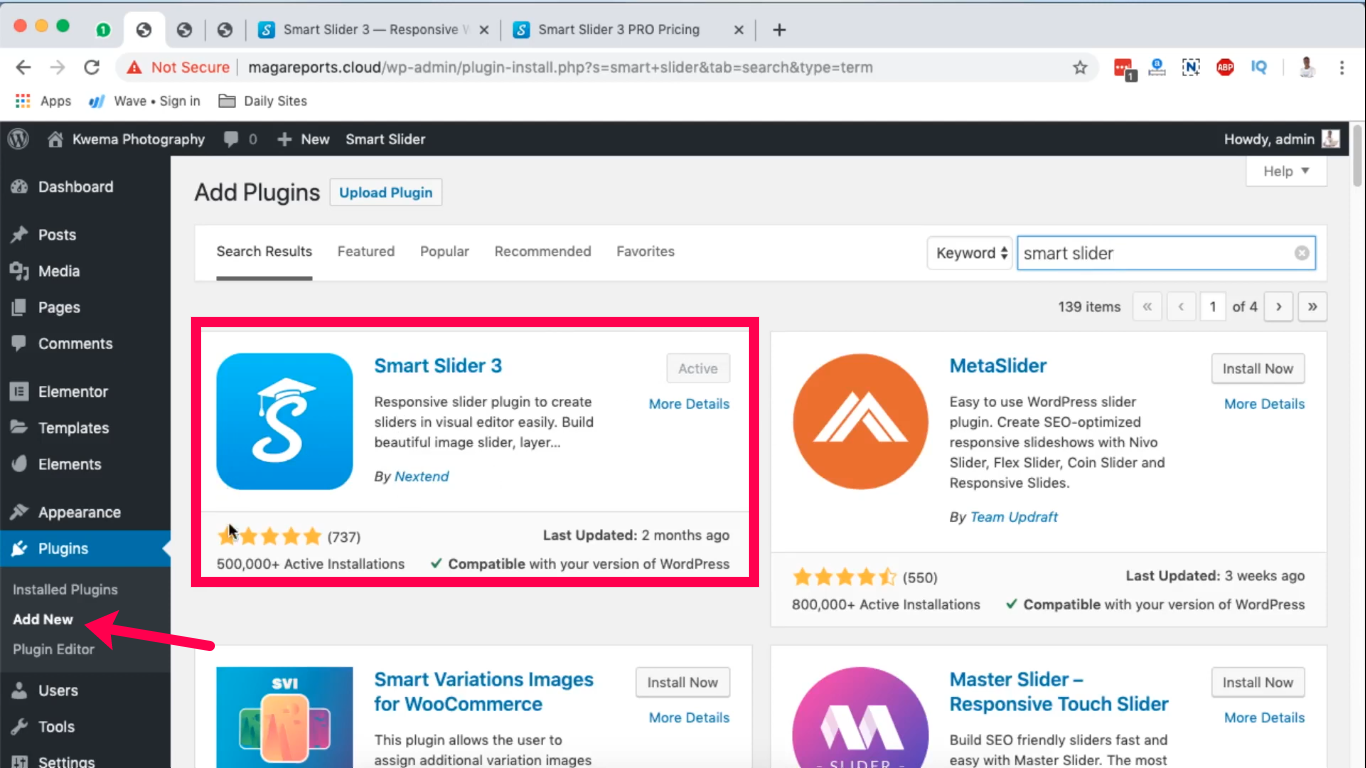Bookmark this page with the star icon

1080,68
